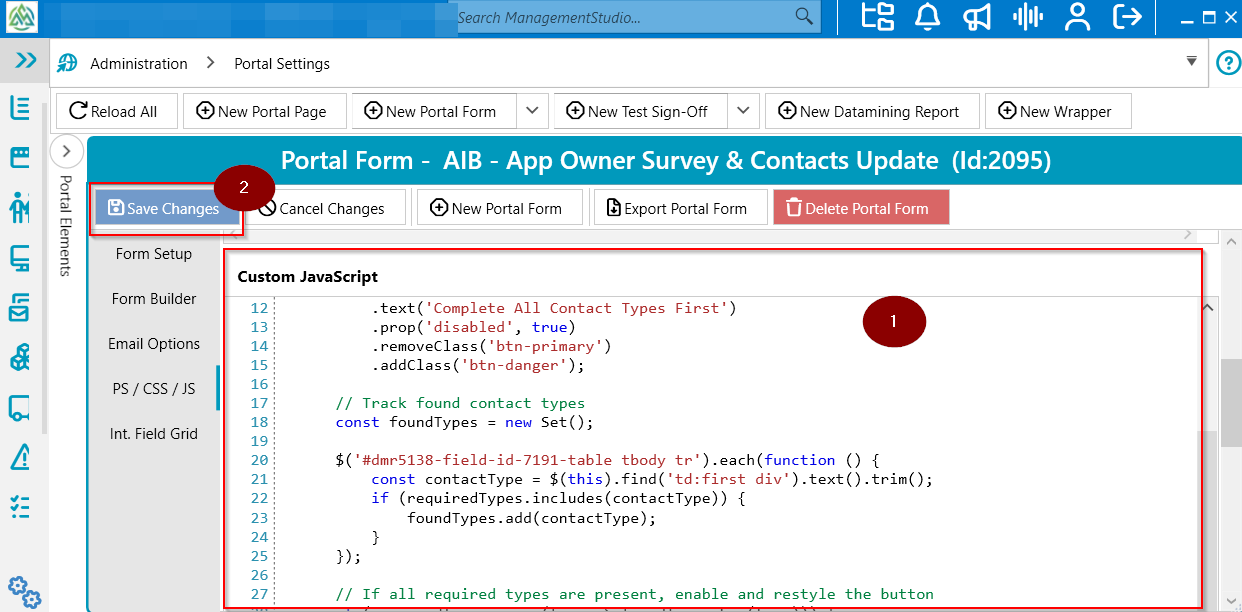This screenshot has height=612, width=1242.
Task: Click the foundTypes.add(contactType) code line
Action: 532,517
